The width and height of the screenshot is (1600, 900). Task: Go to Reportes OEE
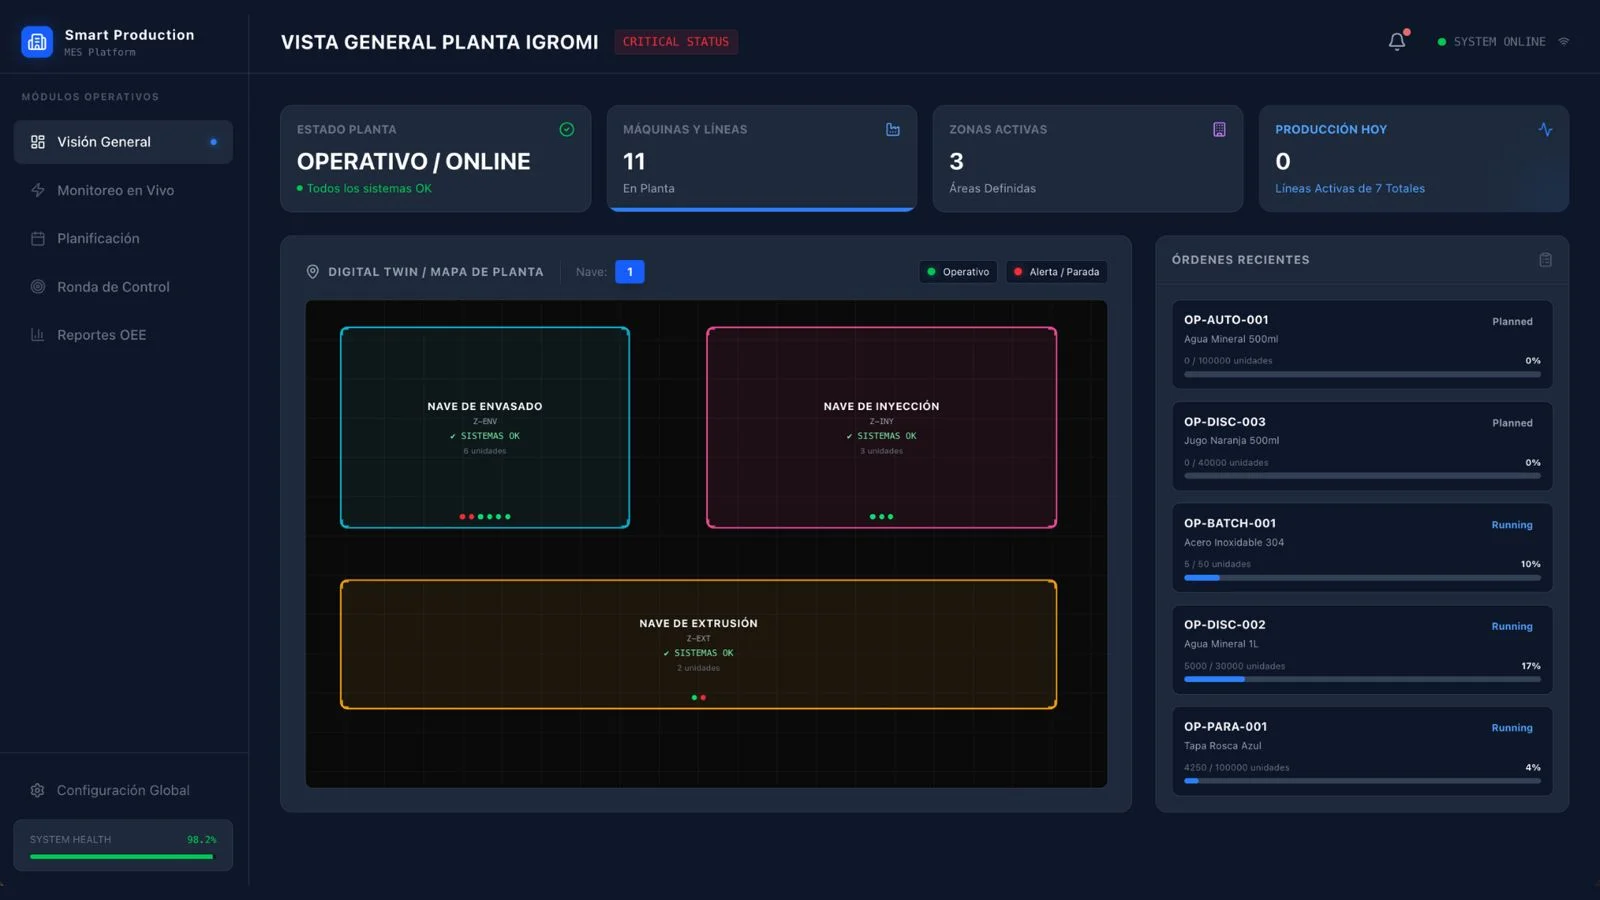point(101,335)
